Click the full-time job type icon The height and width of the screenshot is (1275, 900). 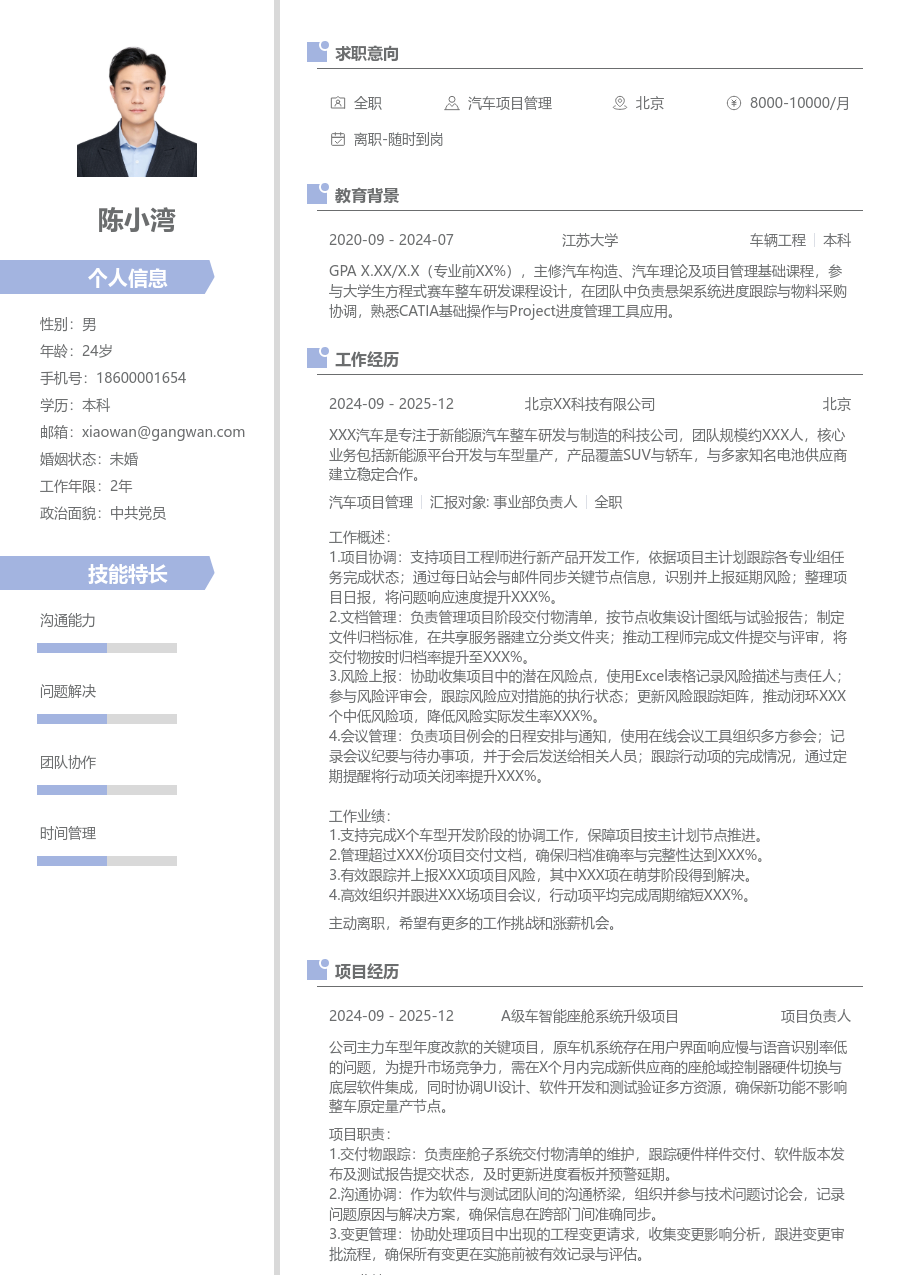(x=337, y=103)
